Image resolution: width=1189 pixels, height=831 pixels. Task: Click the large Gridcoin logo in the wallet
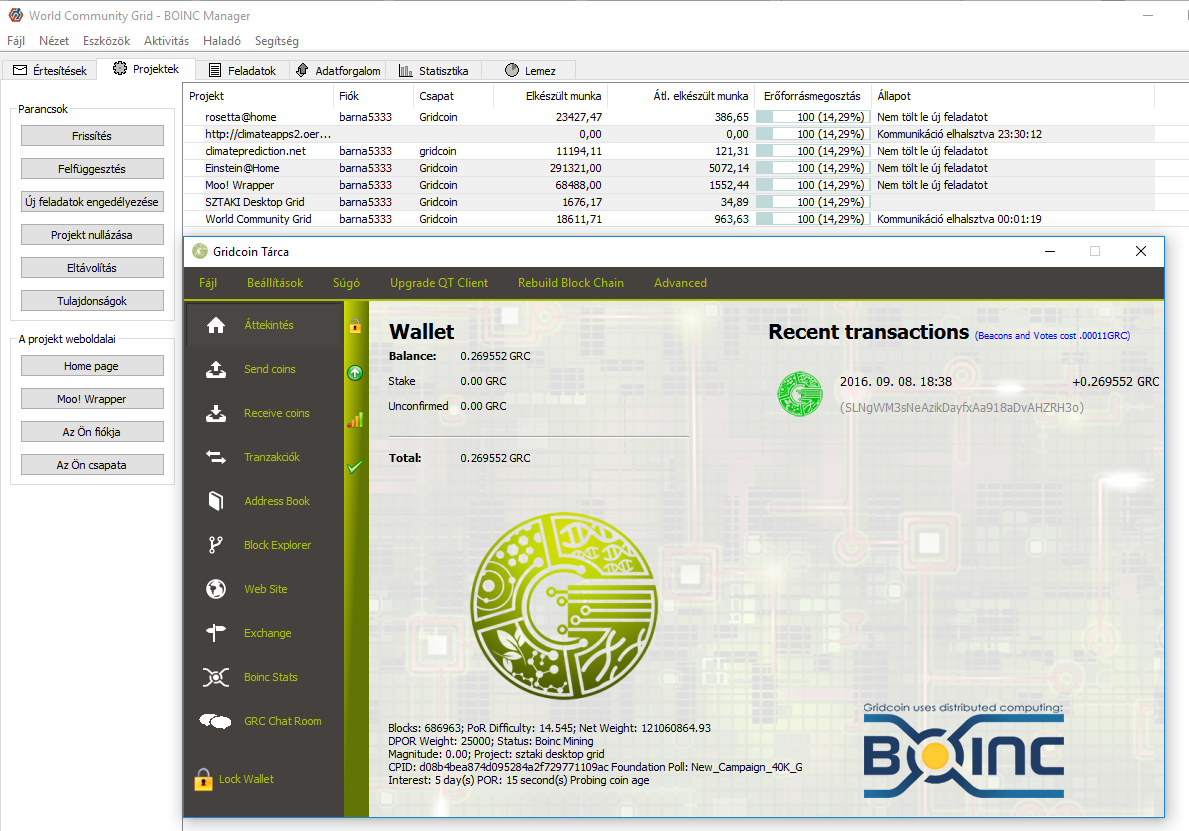(x=563, y=606)
